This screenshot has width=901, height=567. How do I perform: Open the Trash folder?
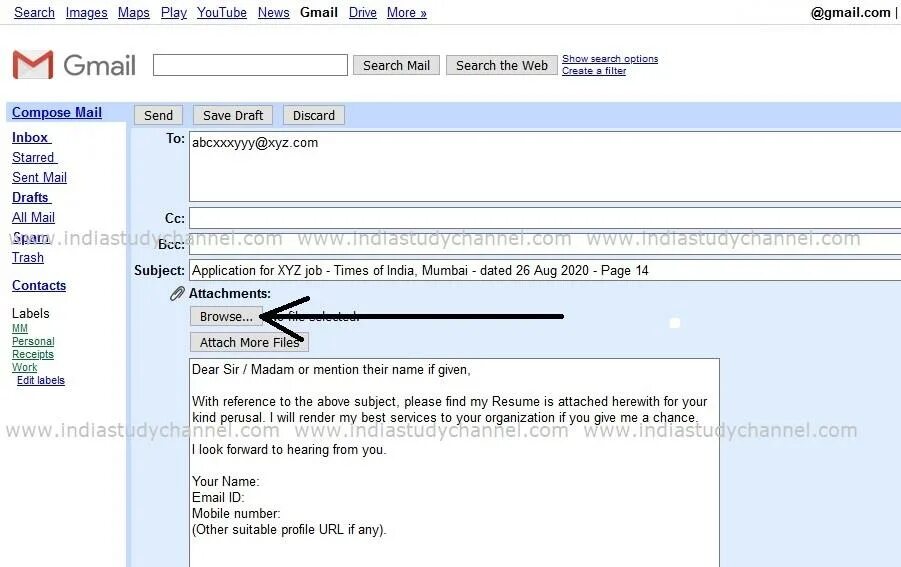pos(28,257)
